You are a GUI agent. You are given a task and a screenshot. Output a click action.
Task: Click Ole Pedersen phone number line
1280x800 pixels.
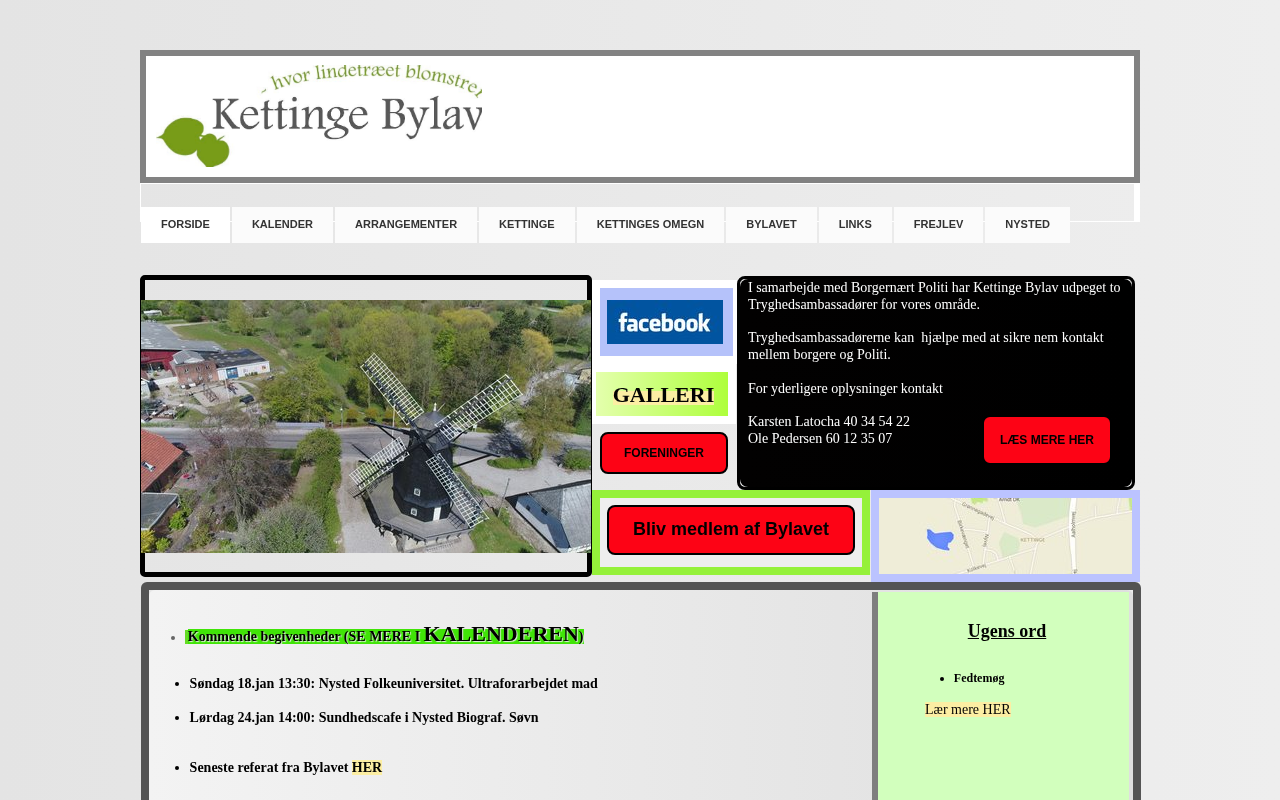click(820, 439)
